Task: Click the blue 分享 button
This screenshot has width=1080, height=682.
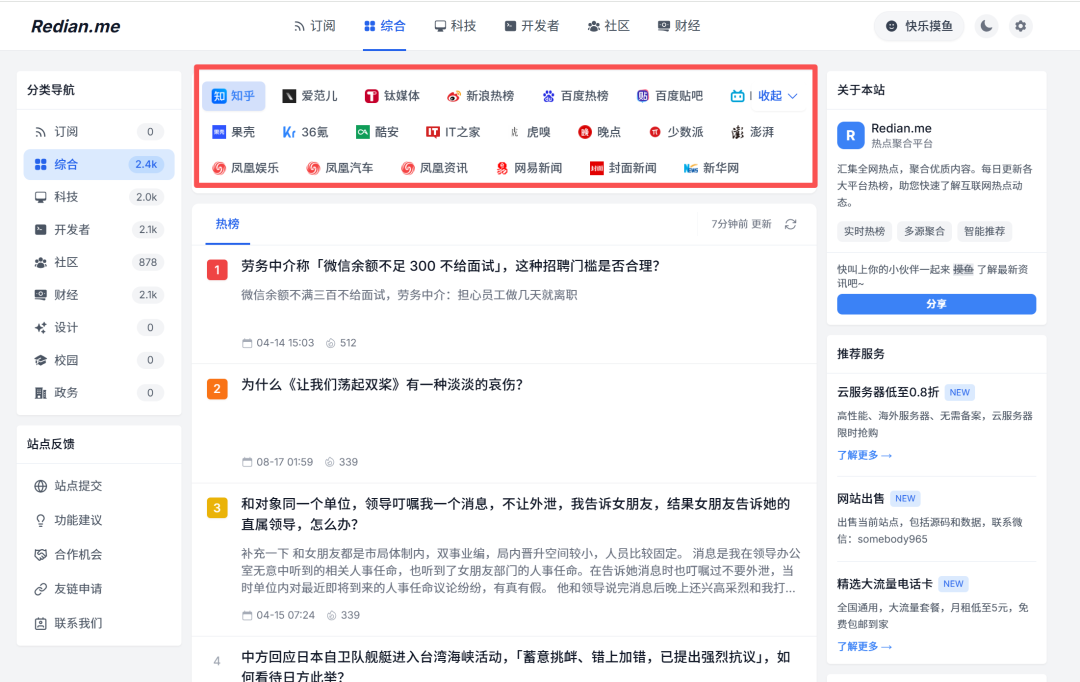Action: click(936, 304)
